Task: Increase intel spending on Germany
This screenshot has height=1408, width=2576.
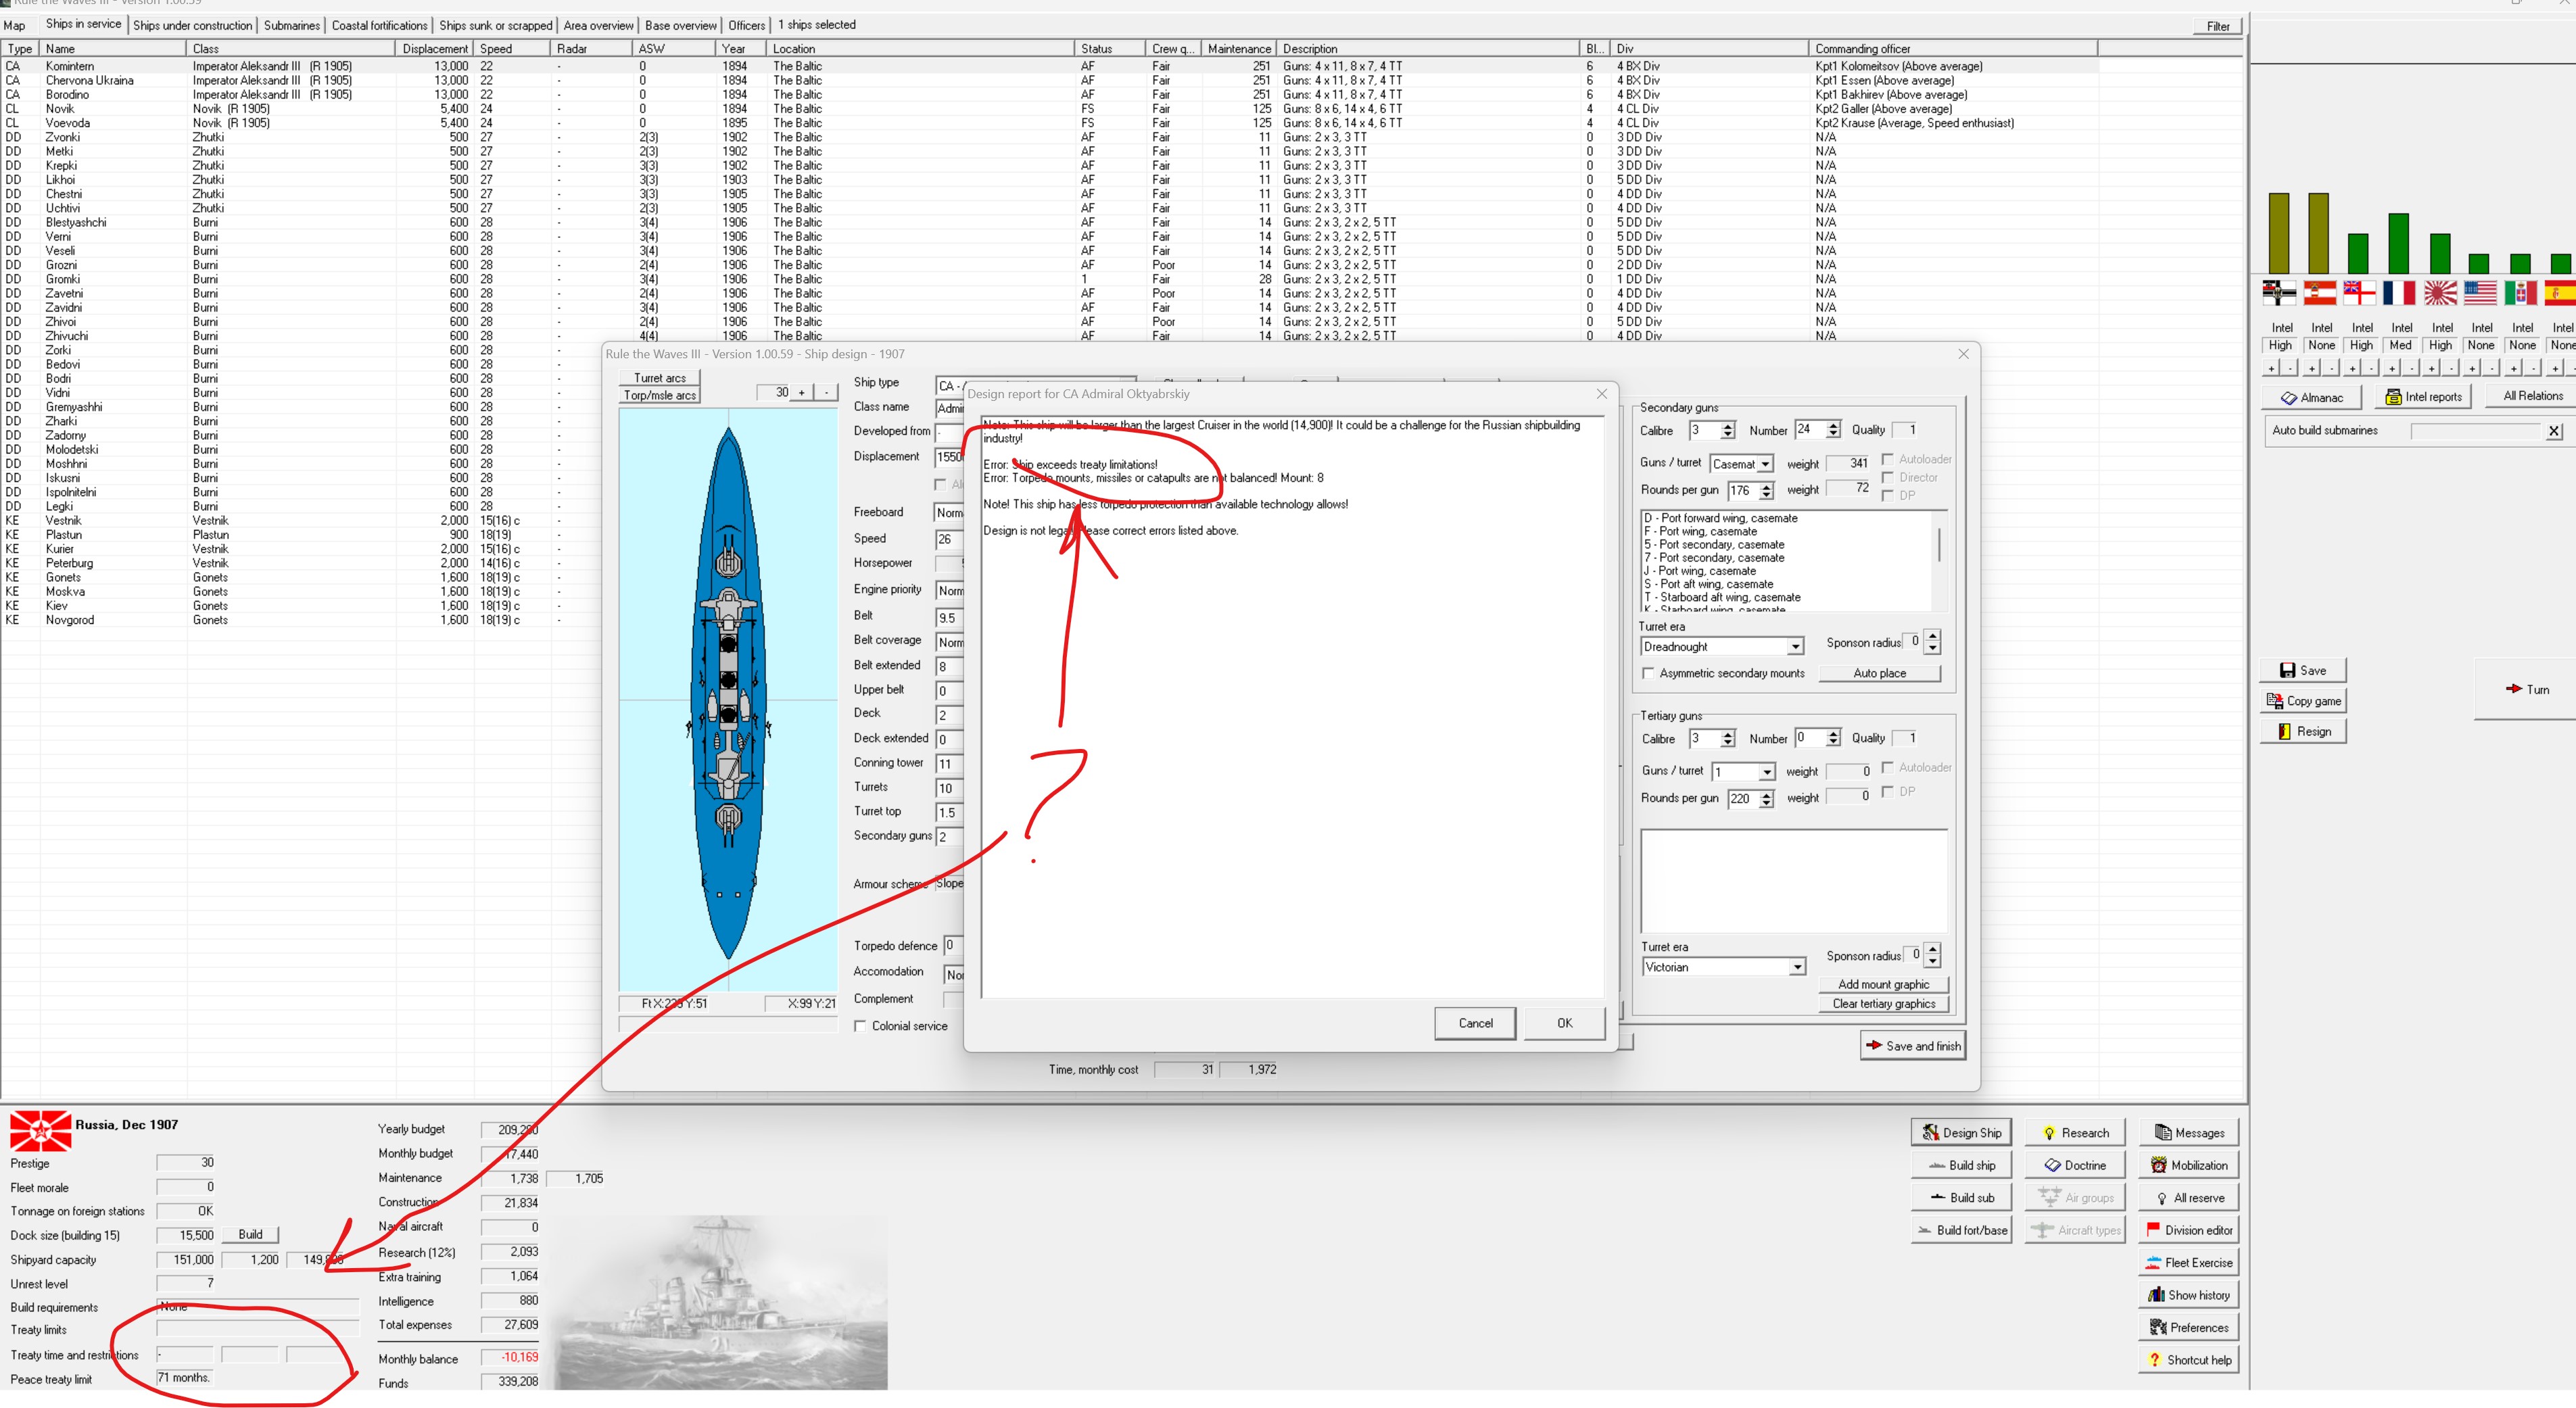Action: pos(2271,368)
